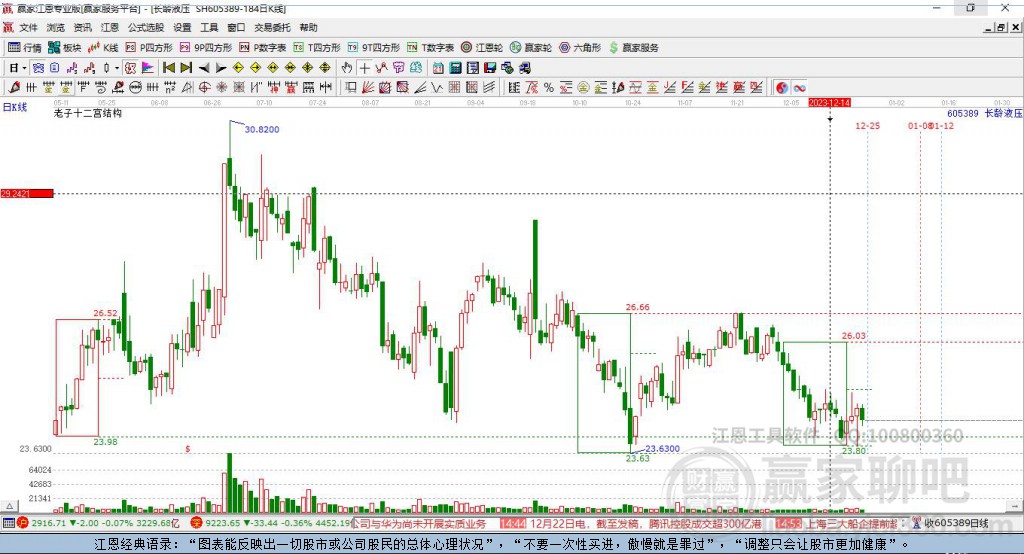Click the infinity loop icon

tap(799, 88)
